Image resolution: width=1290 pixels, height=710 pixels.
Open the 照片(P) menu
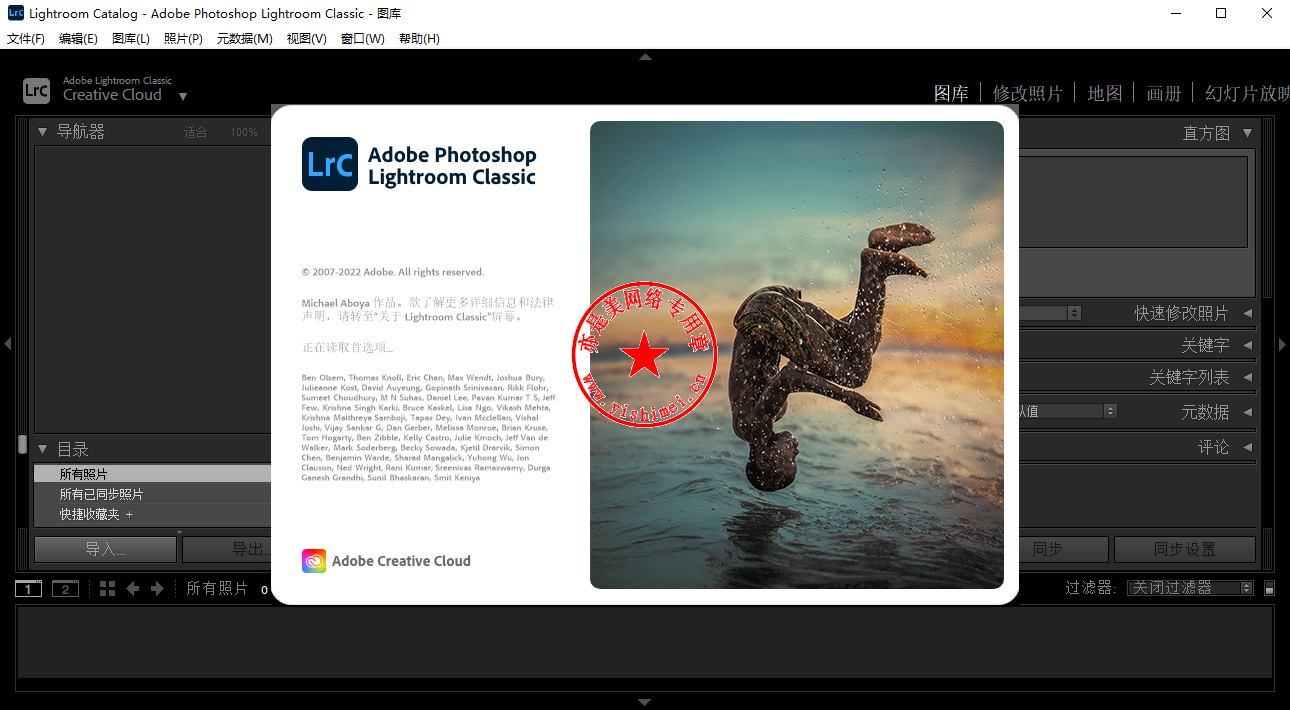point(183,39)
